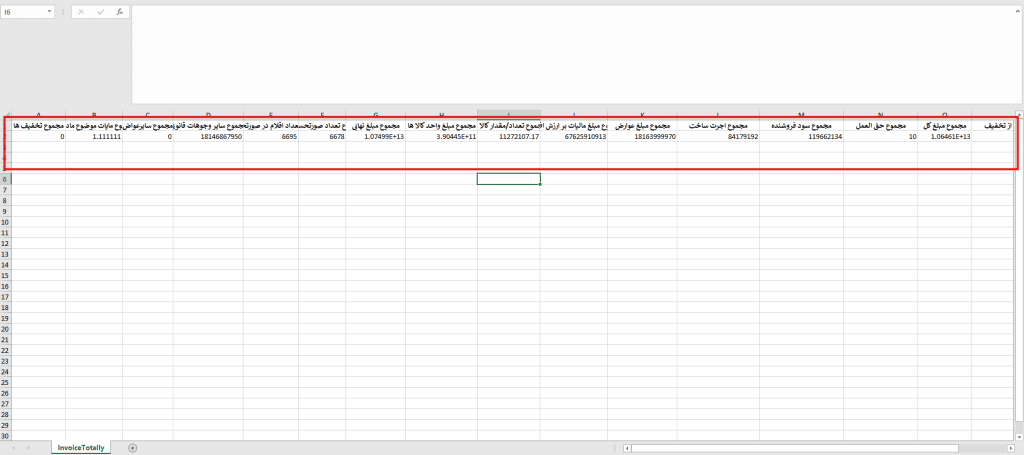Select cell with value 1.111111

tap(94, 136)
